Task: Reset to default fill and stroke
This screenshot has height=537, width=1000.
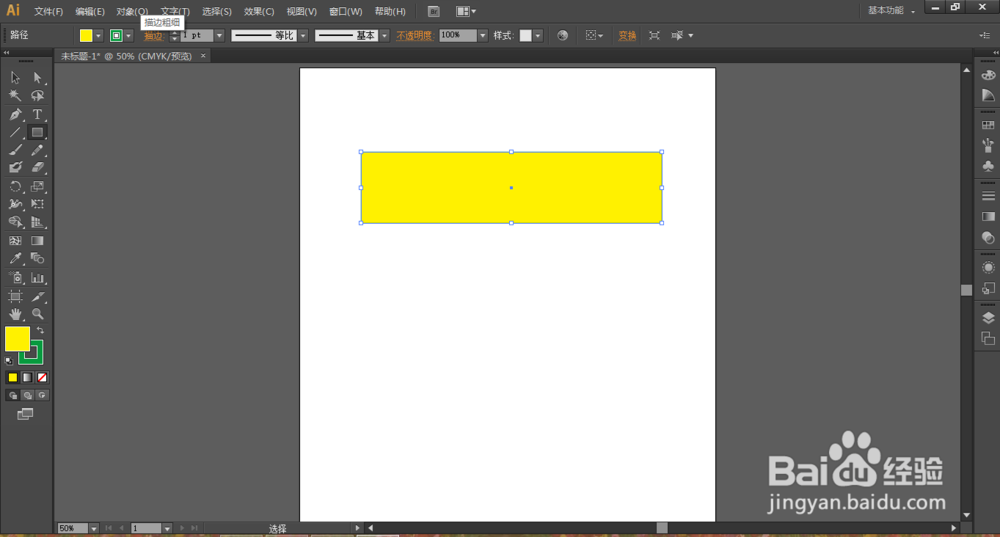Action: (9, 361)
